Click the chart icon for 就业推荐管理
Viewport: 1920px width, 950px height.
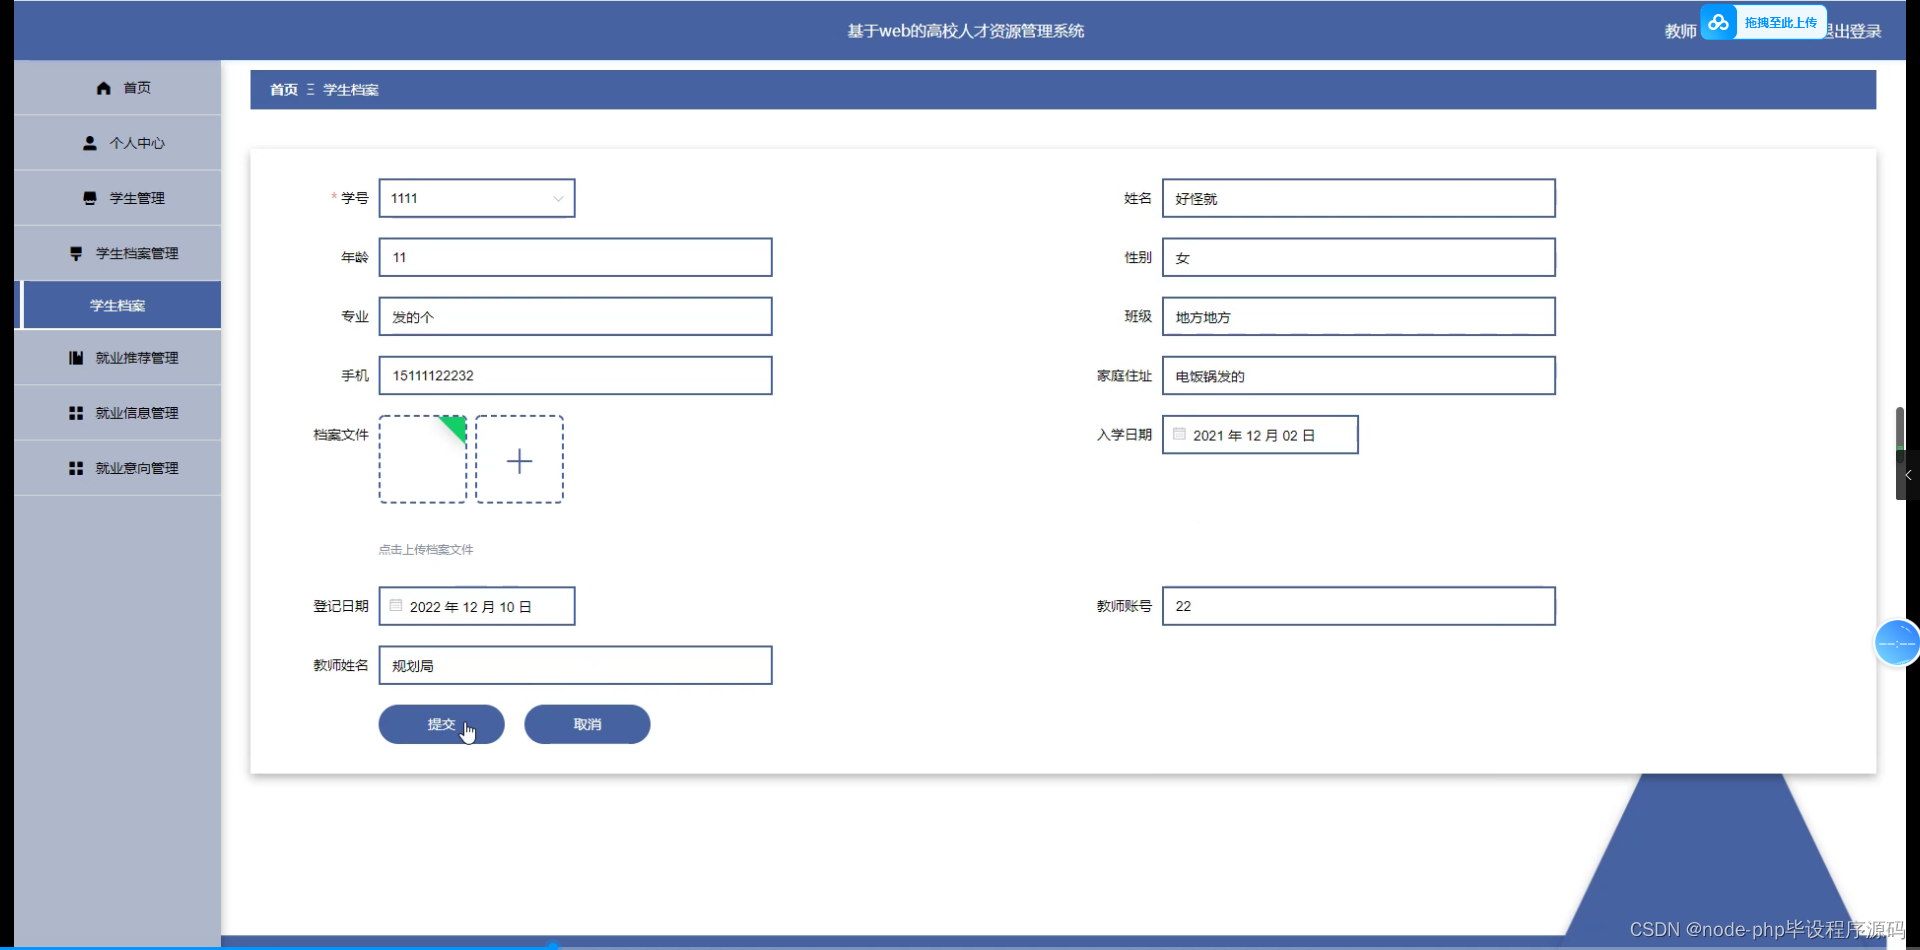[x=75, y=357]
